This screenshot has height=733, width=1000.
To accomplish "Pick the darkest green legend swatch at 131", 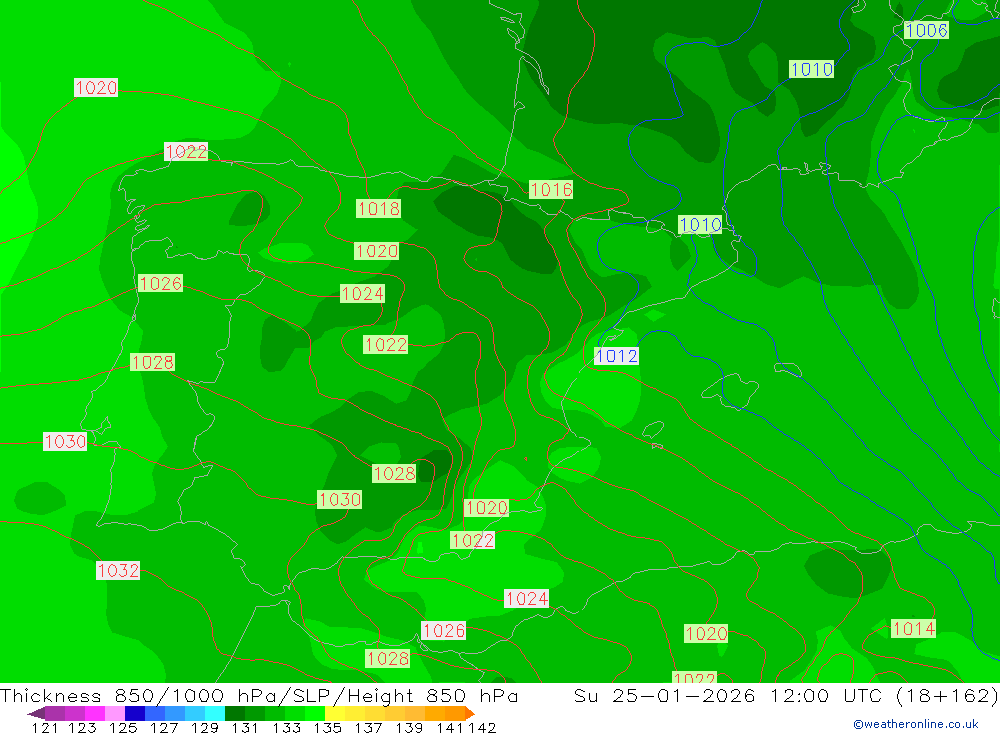I will [x=235, y=713].
